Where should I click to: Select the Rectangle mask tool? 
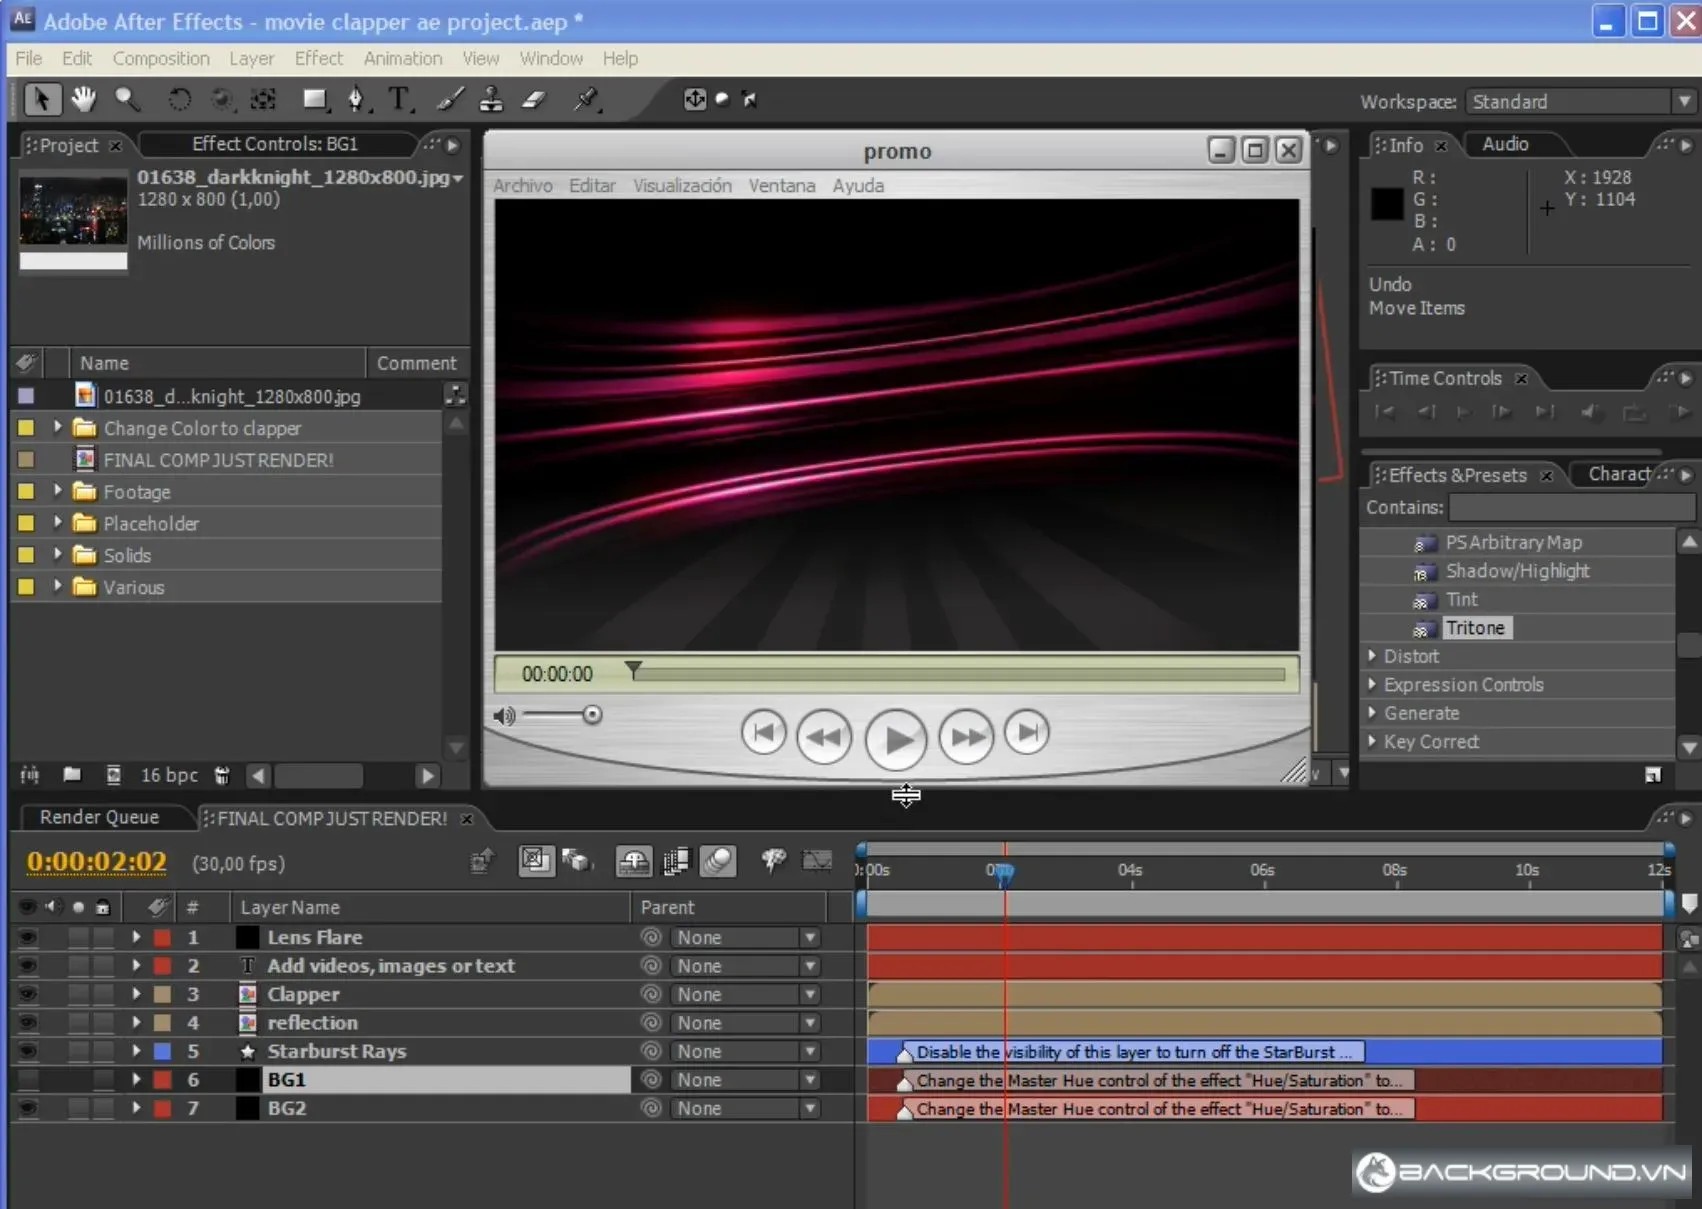[315, 99]
